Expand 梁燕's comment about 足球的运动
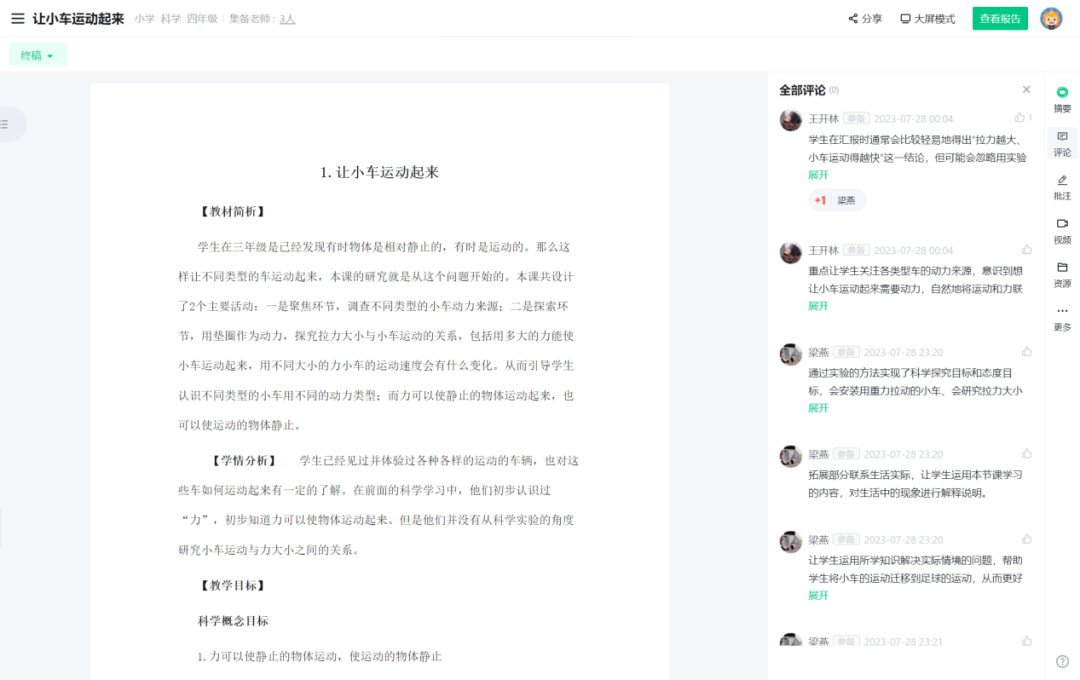Image resolution: width=1080 pixels, height=680 pixels. tap(818, 596)
